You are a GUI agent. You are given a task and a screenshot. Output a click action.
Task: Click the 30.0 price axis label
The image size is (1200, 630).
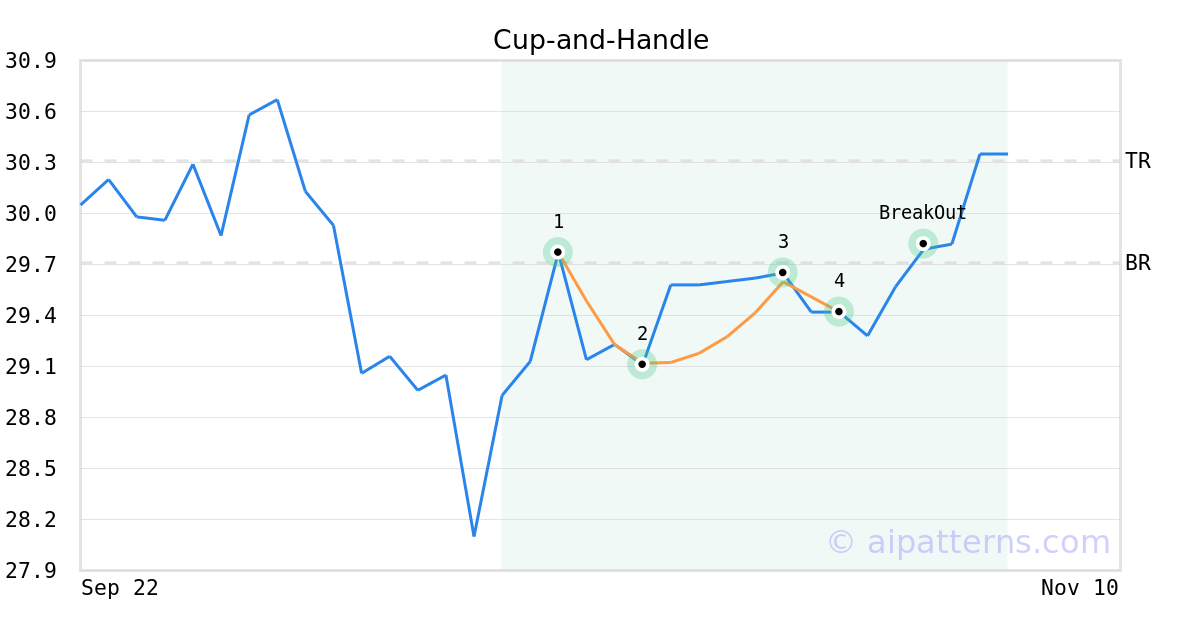(x=30, y=214)
